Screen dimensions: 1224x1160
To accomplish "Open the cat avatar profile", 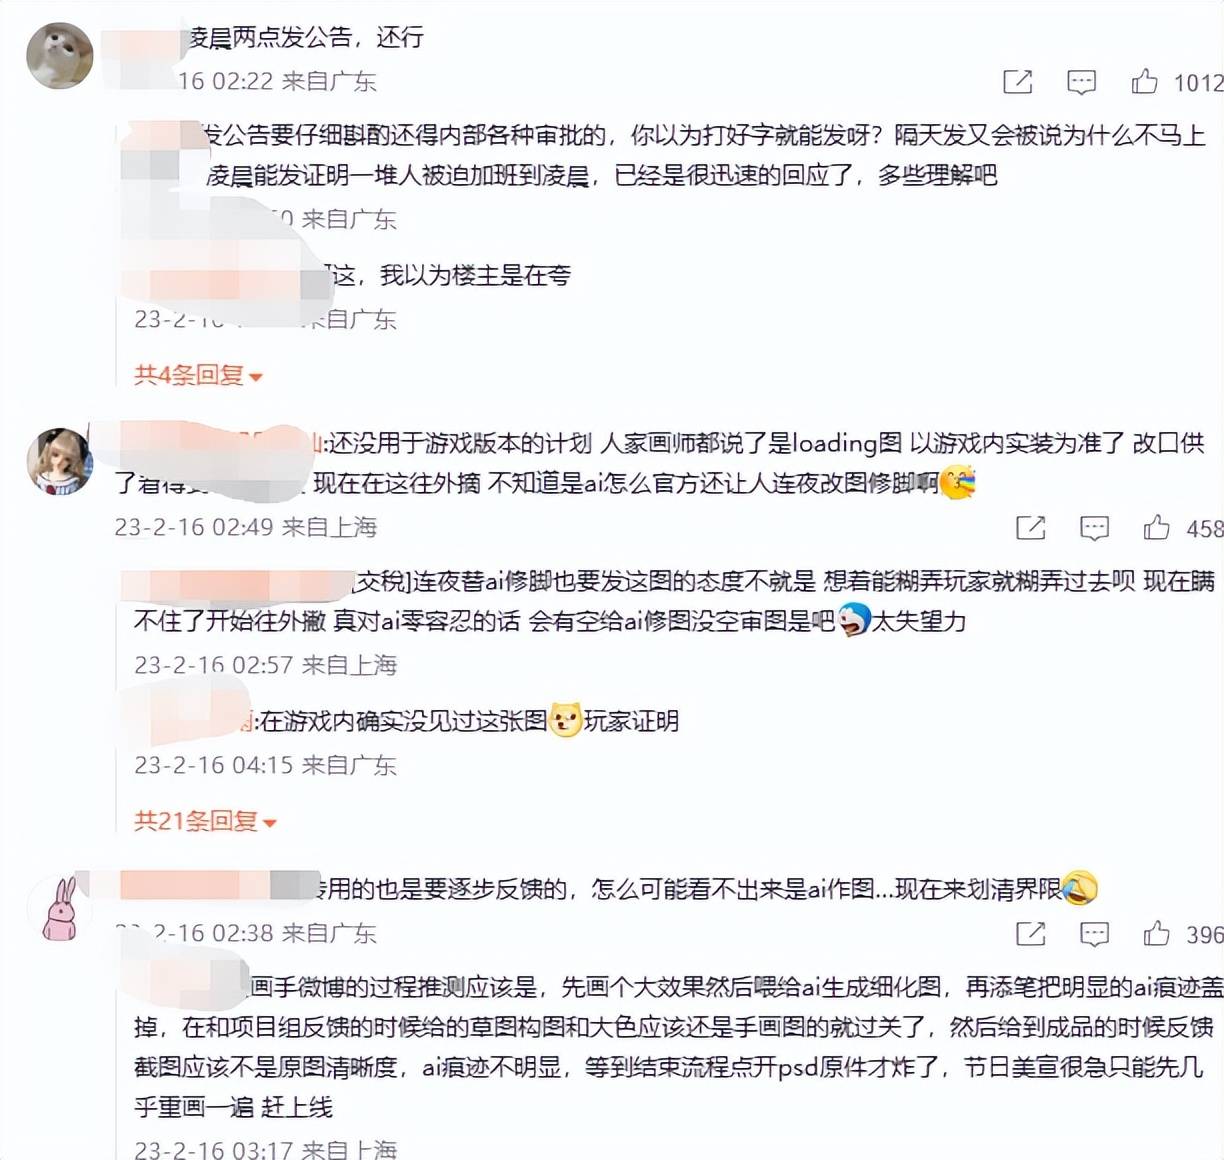I will (x=59, y=55).
